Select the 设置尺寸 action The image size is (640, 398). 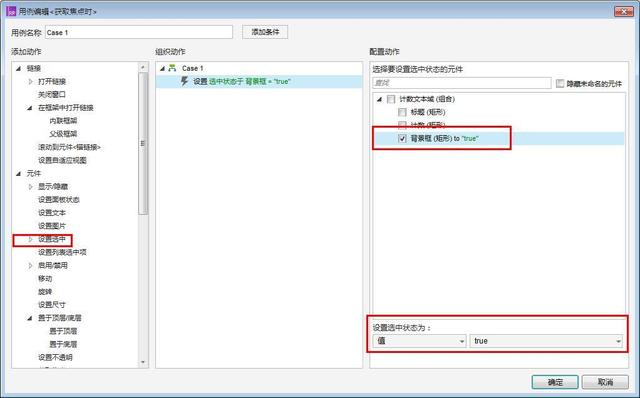(x=52, y=305)
